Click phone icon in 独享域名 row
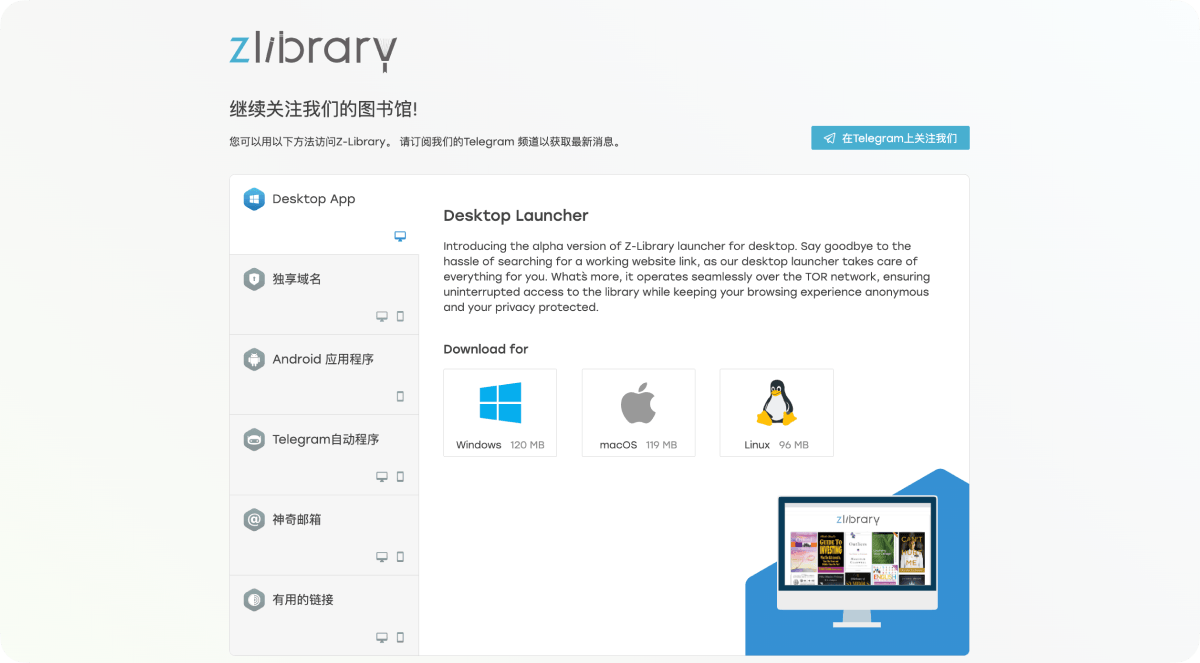 pyautogui.click(x=400, y=316)
